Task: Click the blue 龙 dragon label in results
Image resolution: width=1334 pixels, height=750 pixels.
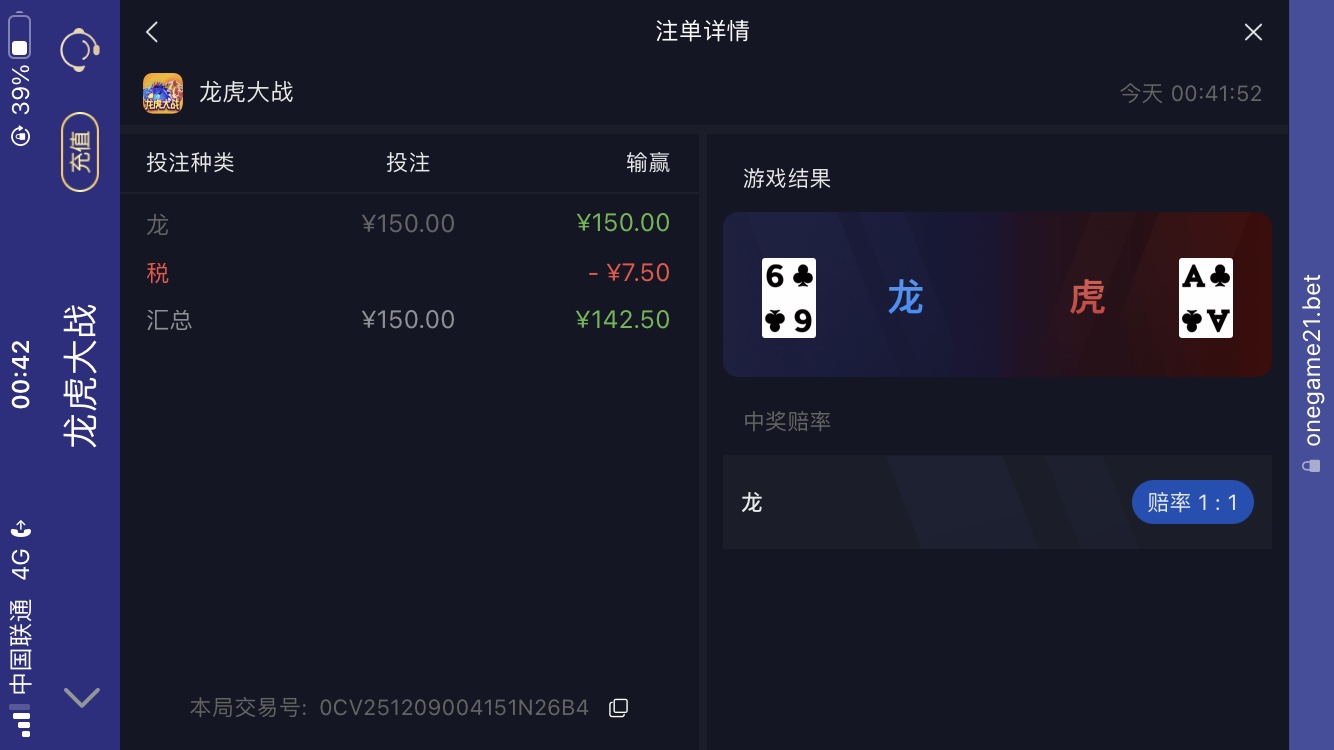Action: click(905, 298)
